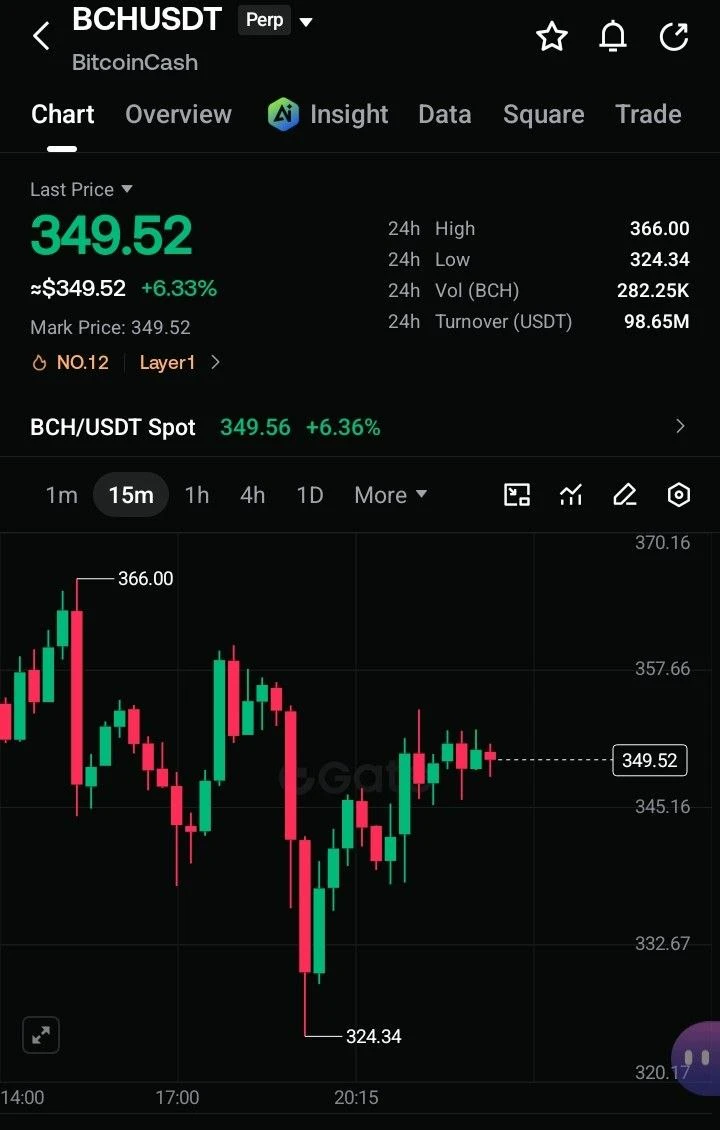
Task: Add BCHUSDT to favorites with star icon
Action: (x=552, y=36)
